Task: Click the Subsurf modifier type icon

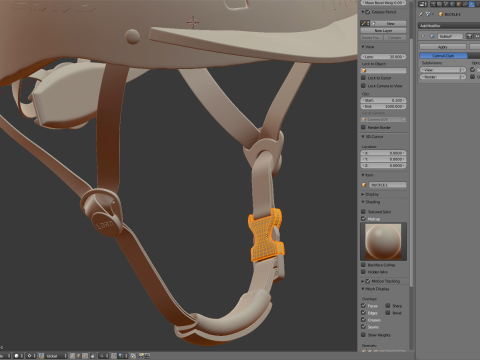Action: (x=432, y=36)
